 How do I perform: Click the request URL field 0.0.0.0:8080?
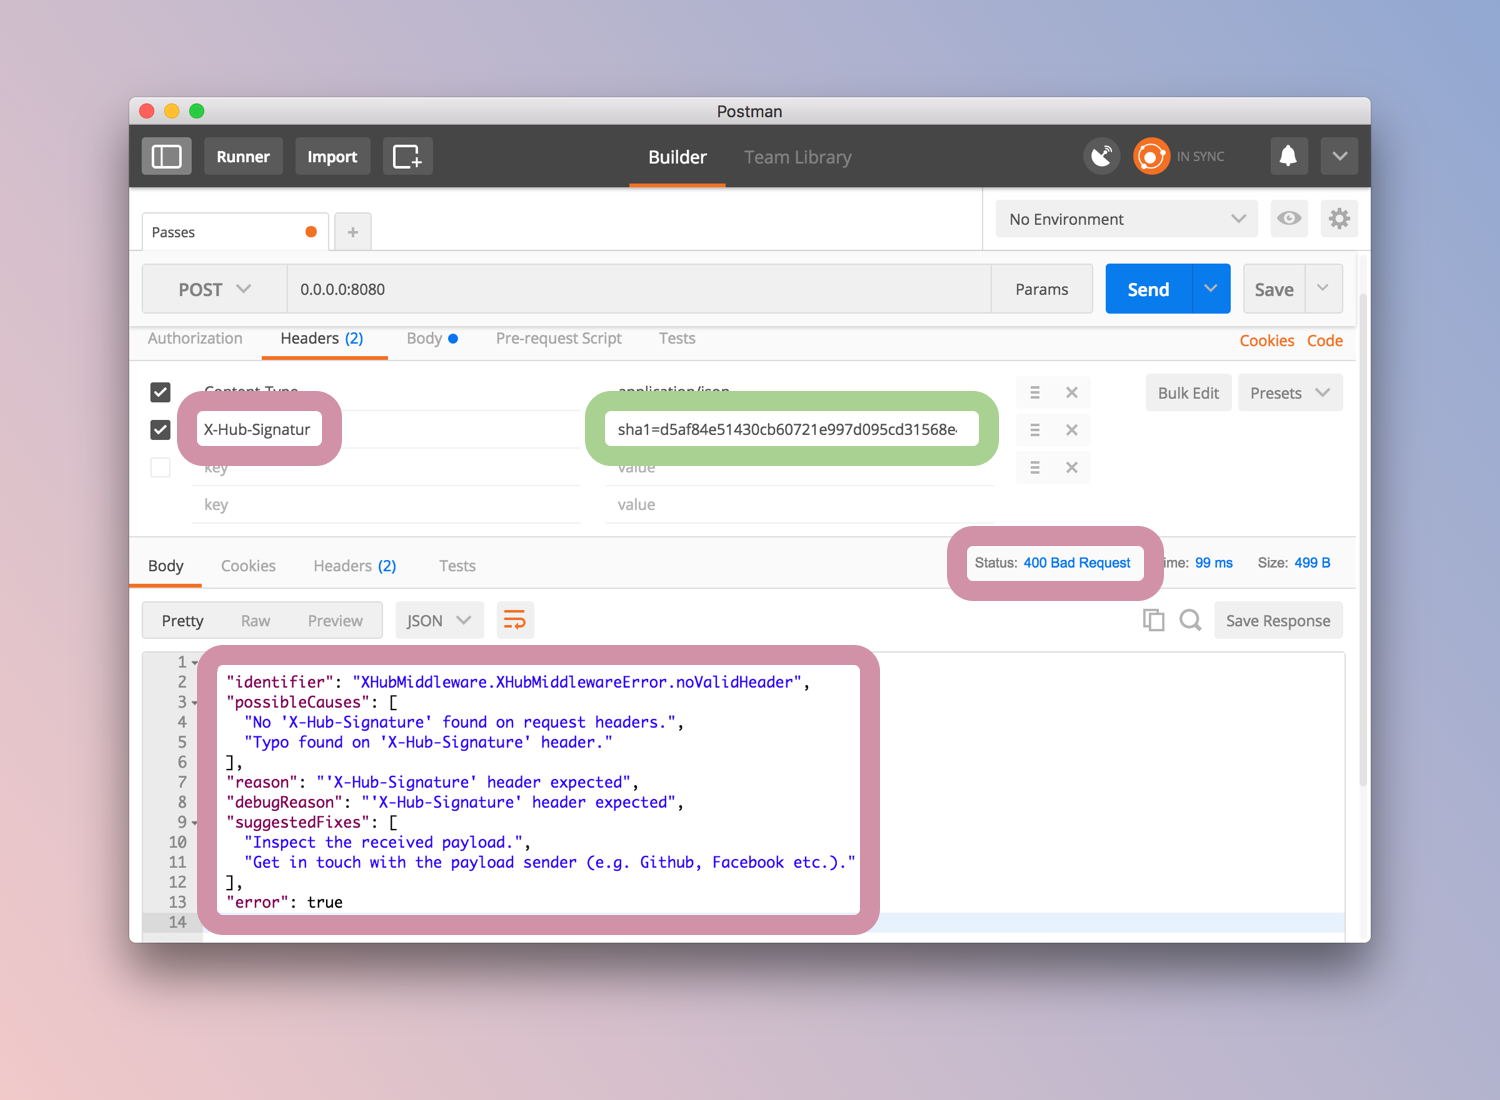639,289
